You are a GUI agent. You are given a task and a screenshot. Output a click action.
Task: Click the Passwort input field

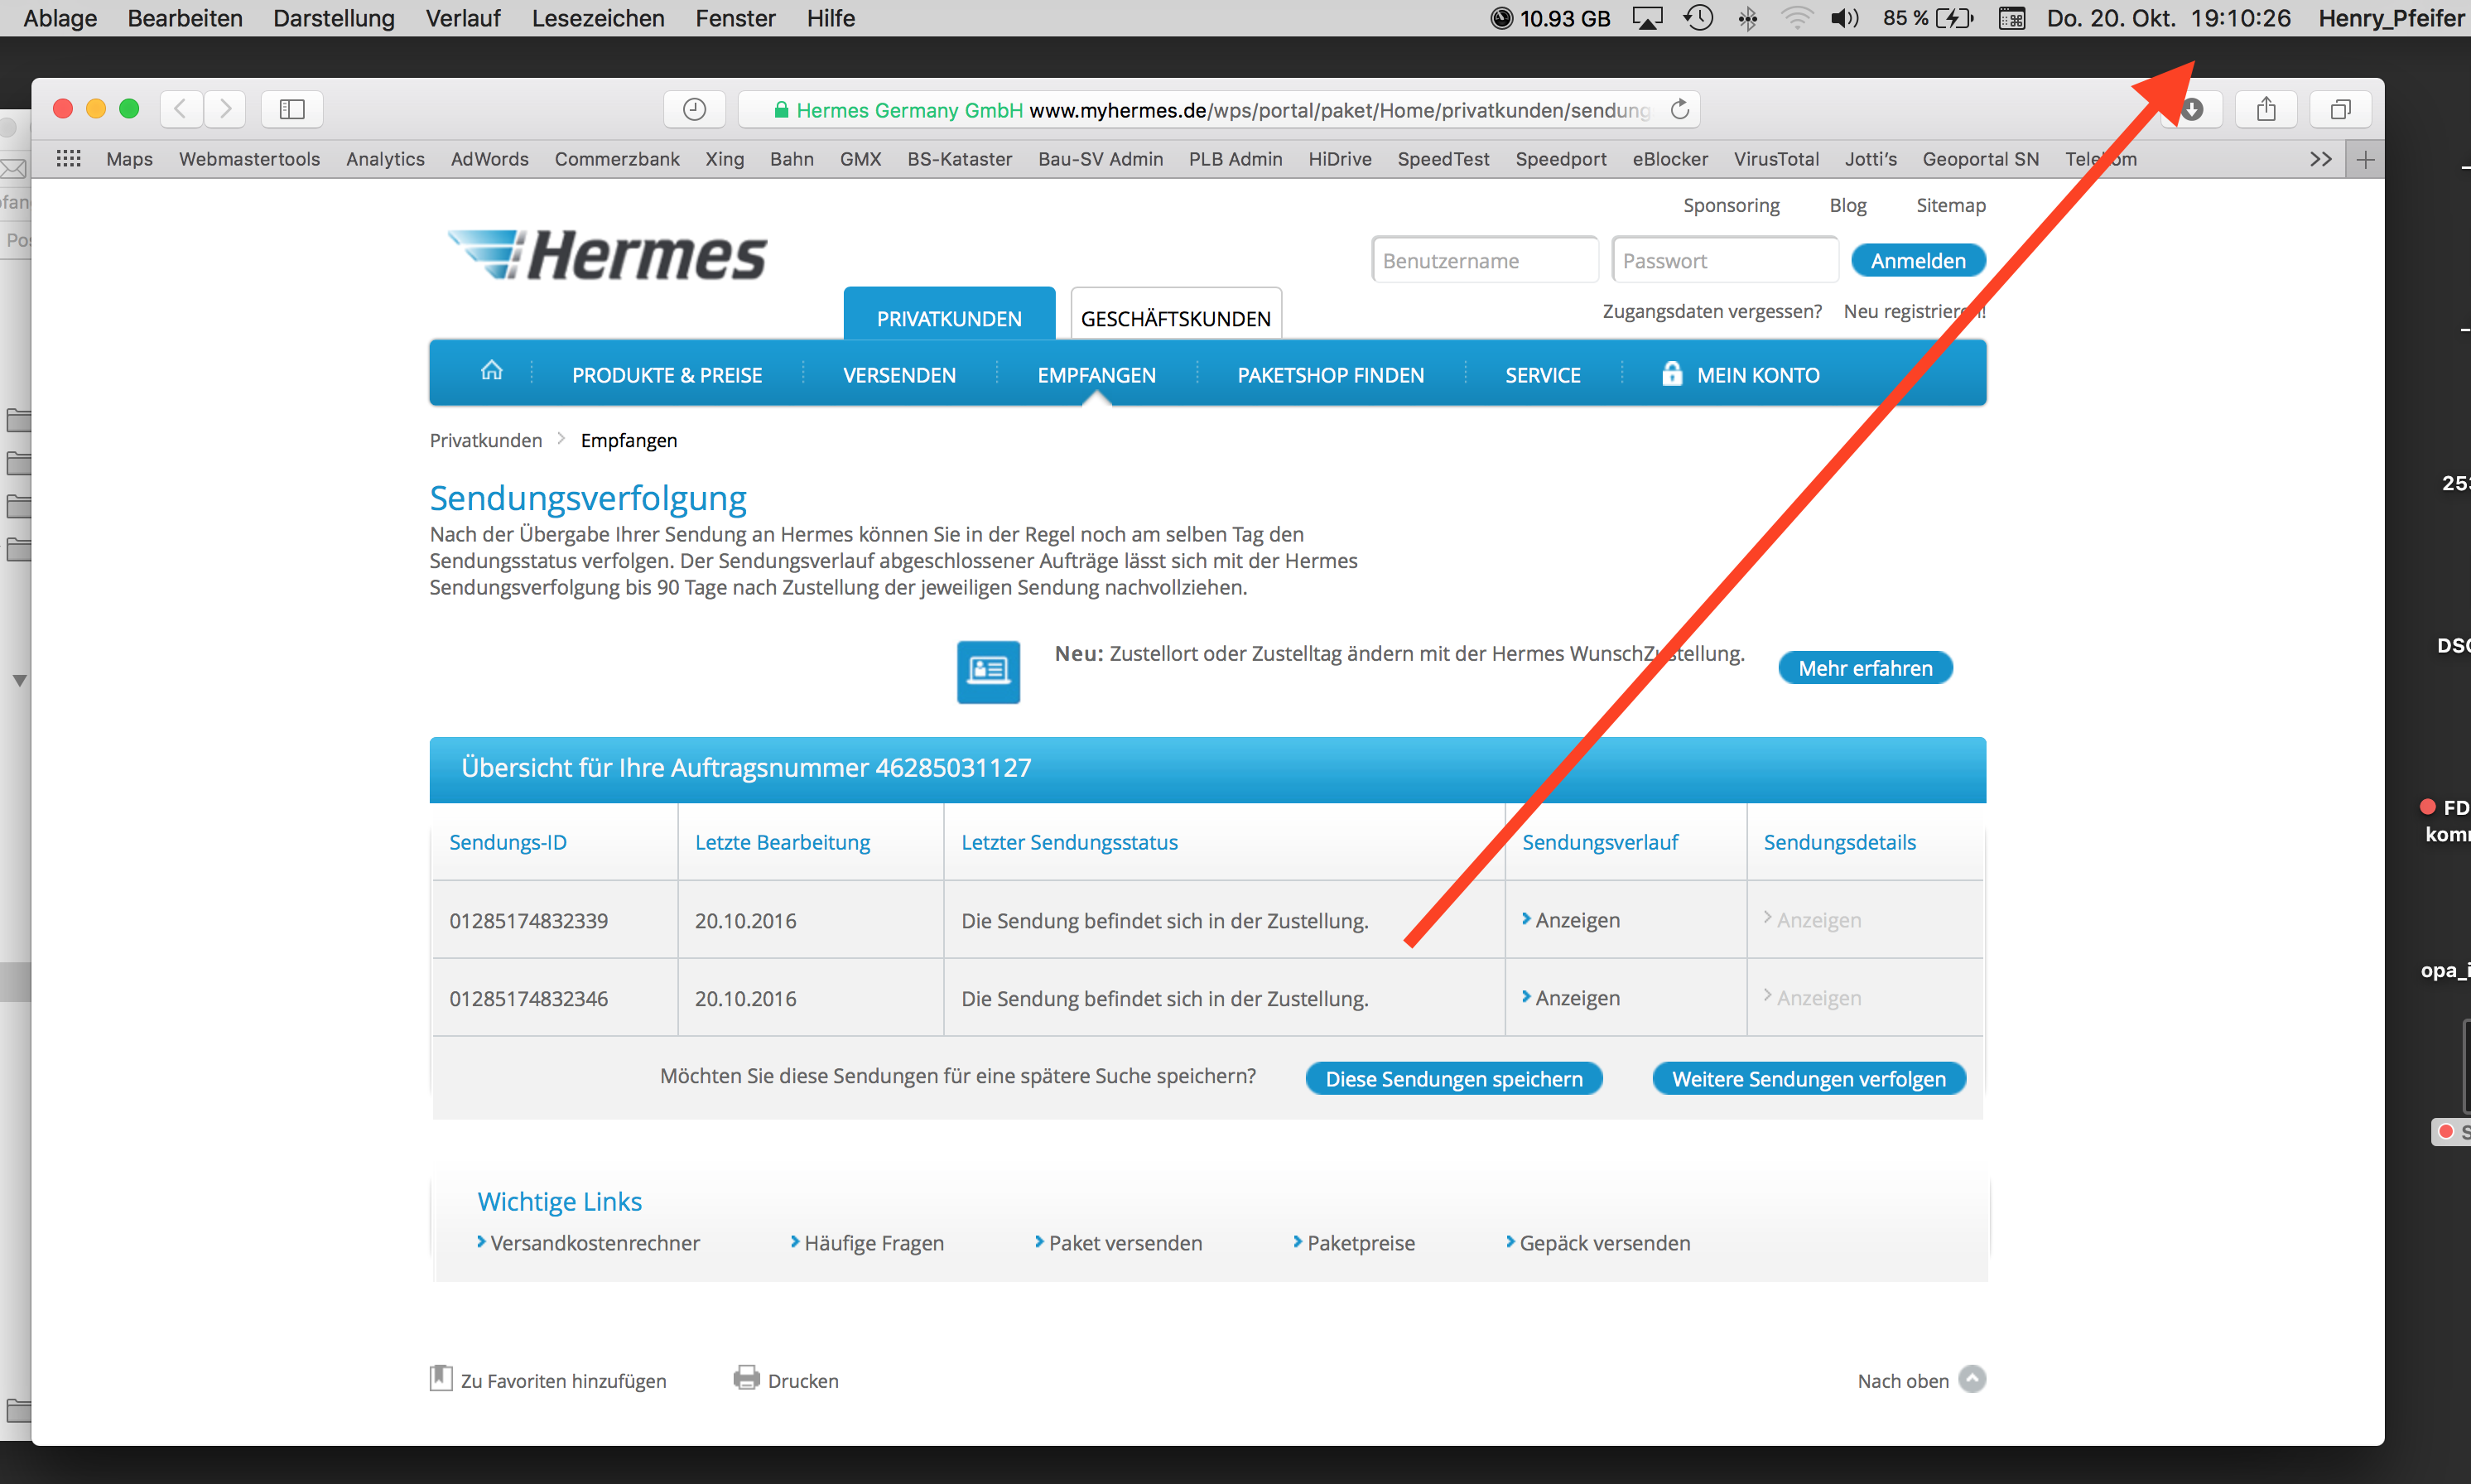point(1725,261)
